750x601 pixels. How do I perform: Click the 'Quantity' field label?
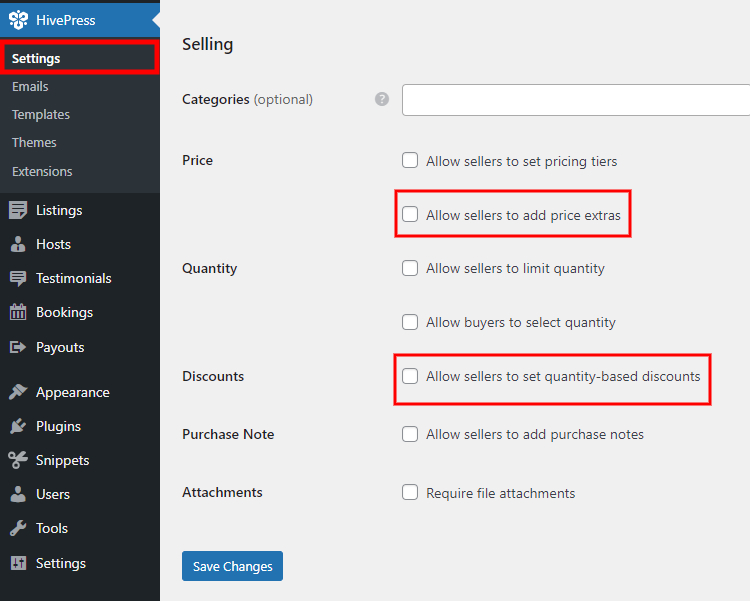click(210, 268)
